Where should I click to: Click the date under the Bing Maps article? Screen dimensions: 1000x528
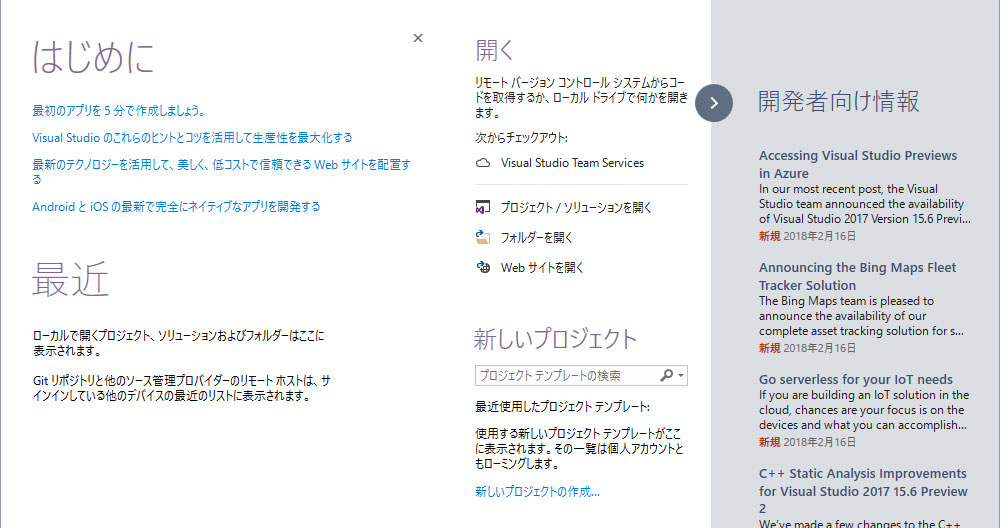(819, 348)
